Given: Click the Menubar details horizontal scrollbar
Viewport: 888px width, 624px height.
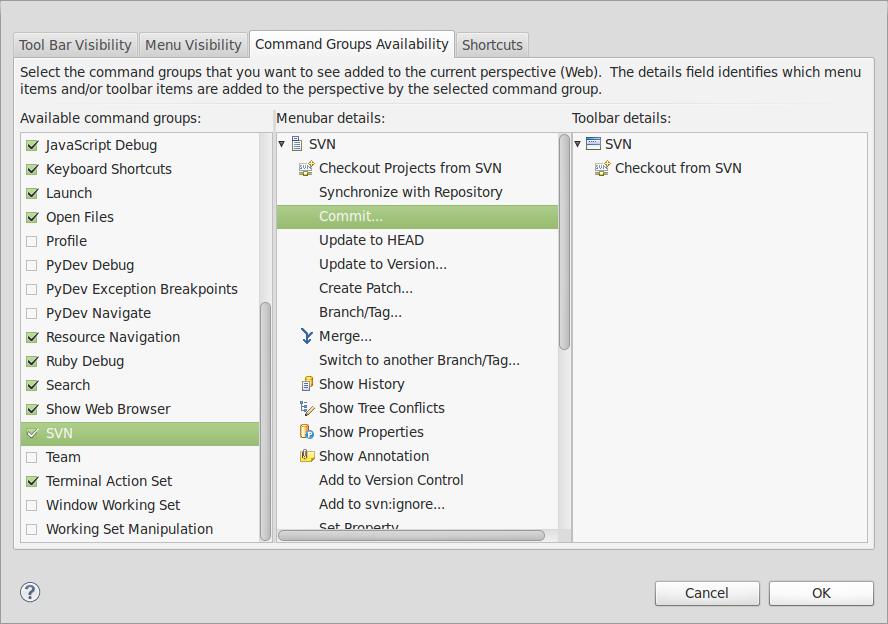Looking at the screenshot, I should 412,536.
